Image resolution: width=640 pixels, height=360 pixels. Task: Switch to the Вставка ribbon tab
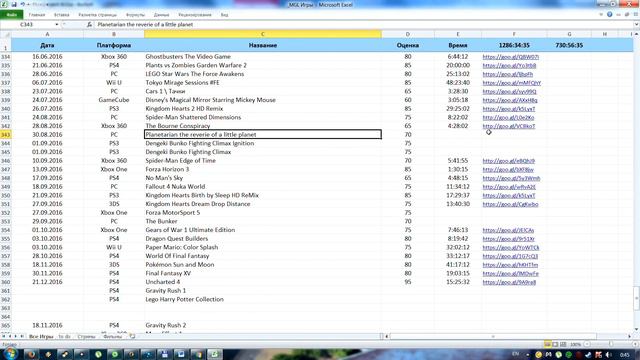click(62, 15)
